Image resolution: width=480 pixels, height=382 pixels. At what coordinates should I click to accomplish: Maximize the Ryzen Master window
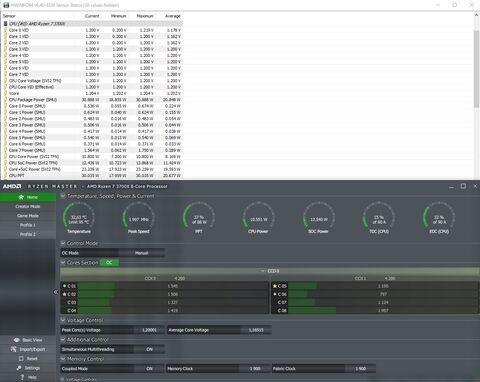pyautogui.click(x=463, y=186)
